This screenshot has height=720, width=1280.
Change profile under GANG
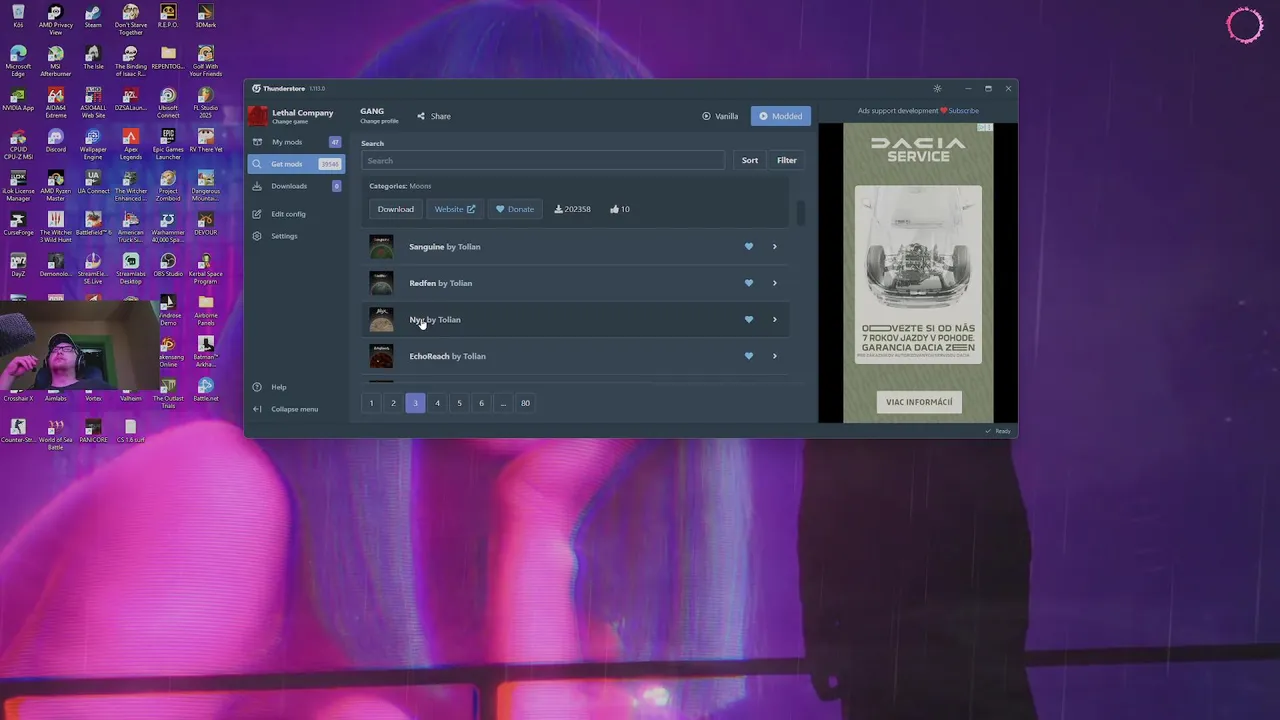click(x=379, y=121)
